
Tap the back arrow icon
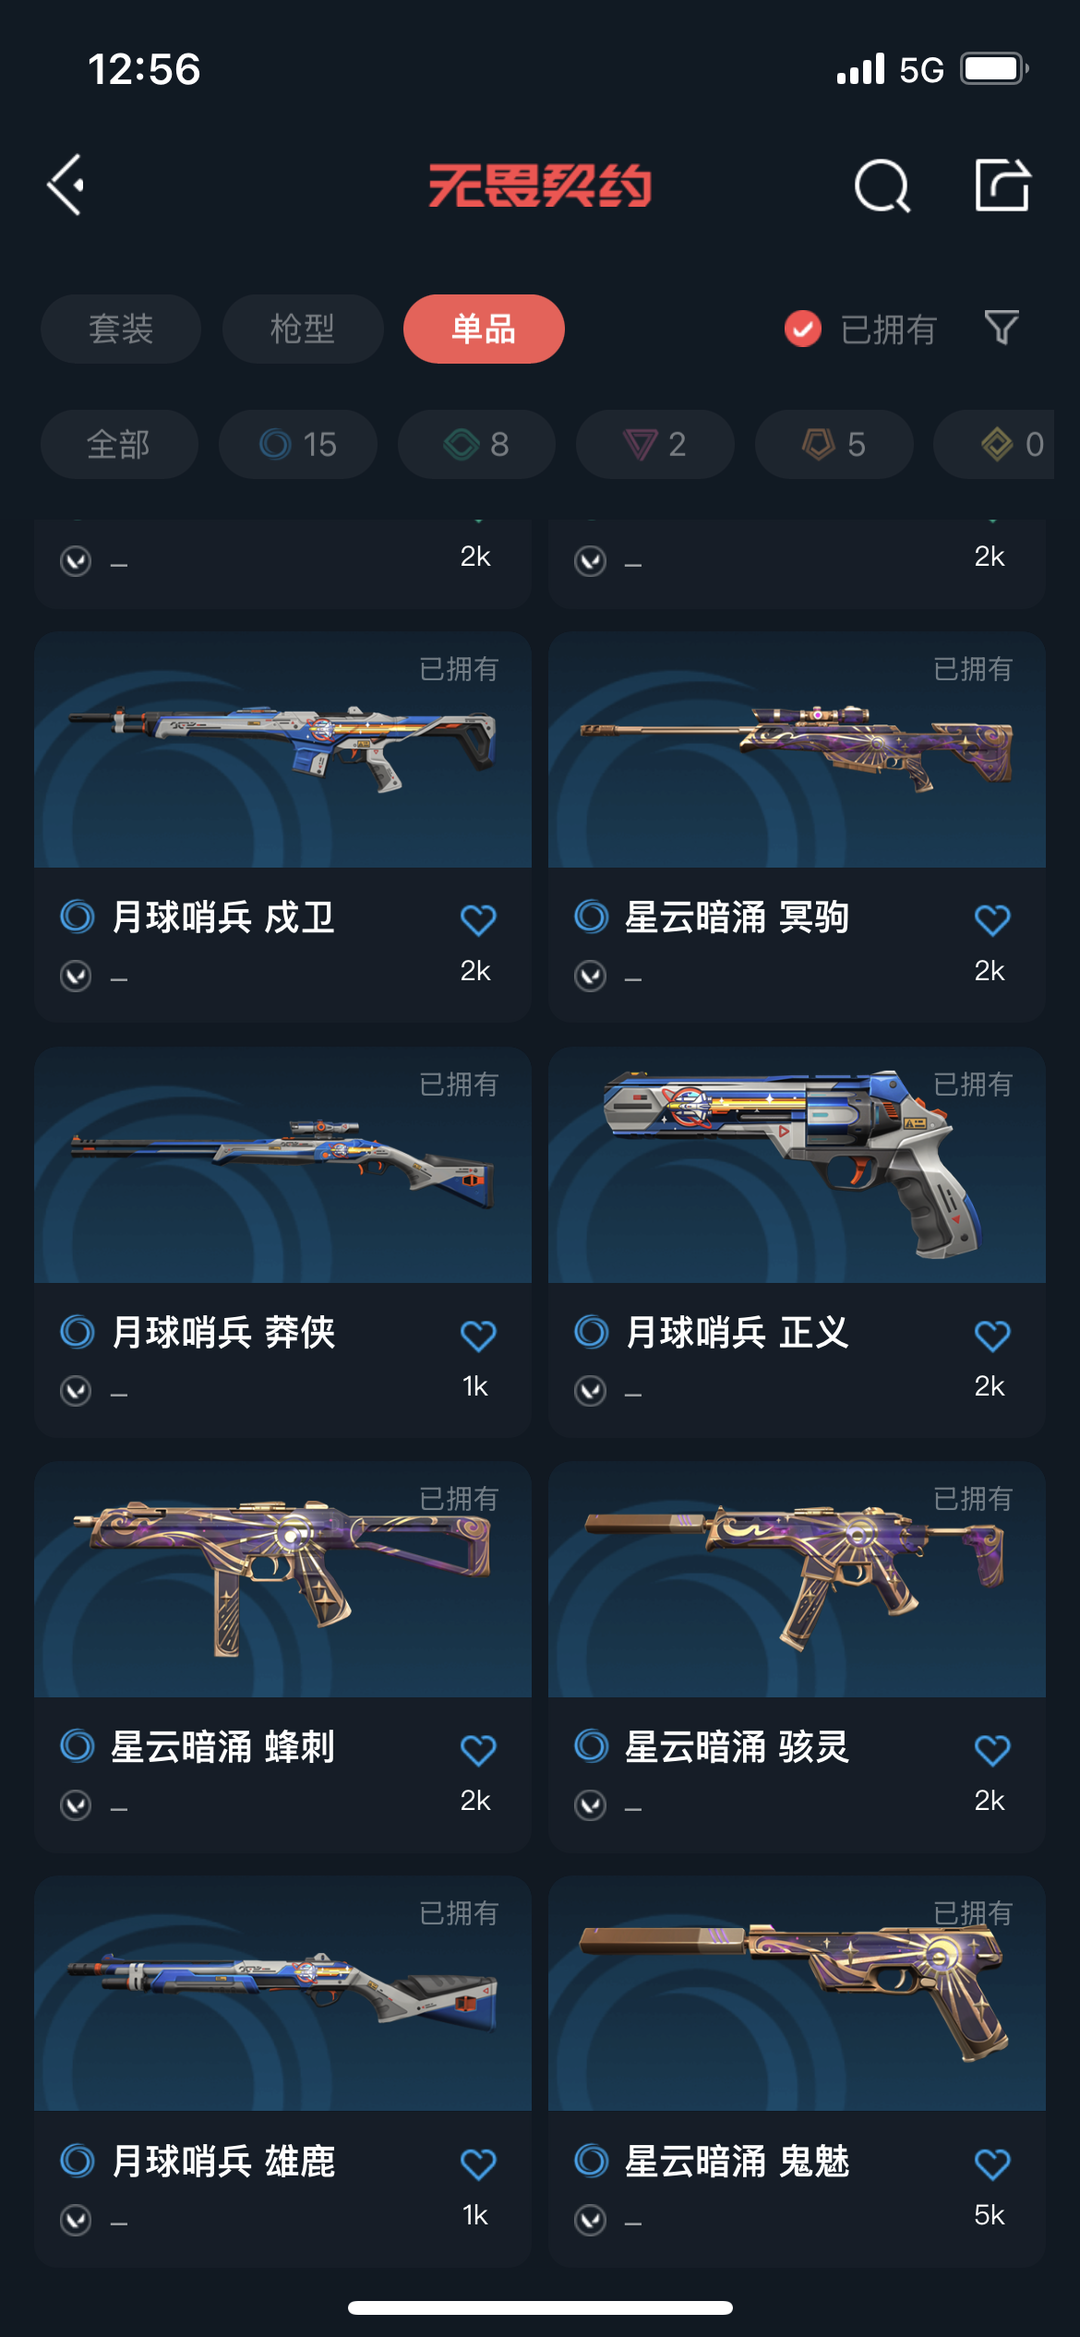pyautogui.click(x=66, y=185)
